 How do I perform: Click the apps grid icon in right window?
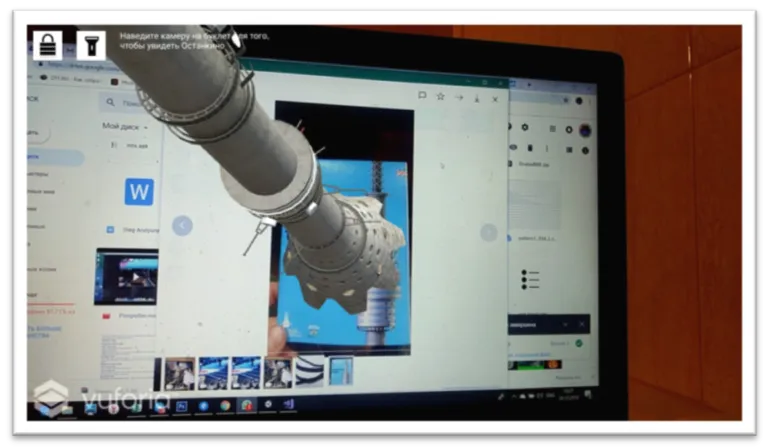[x=553, y=128]
